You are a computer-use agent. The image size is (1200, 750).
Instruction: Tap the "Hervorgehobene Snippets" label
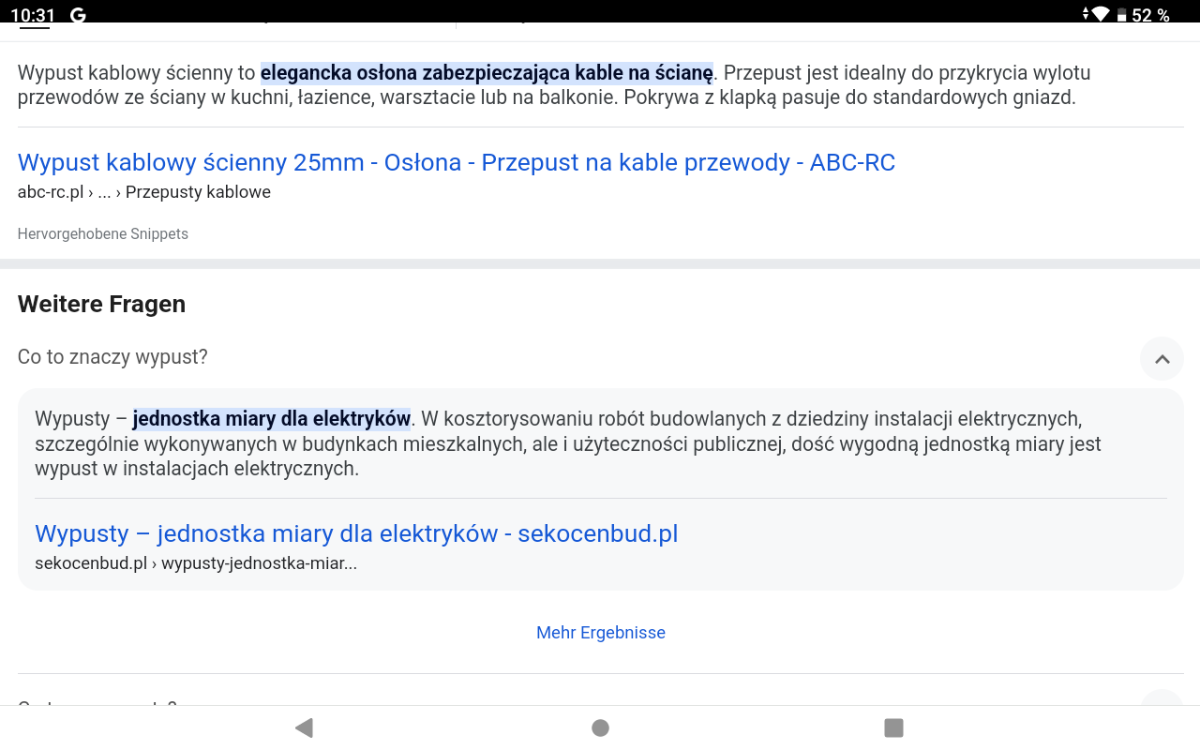[x=103, y=234]
